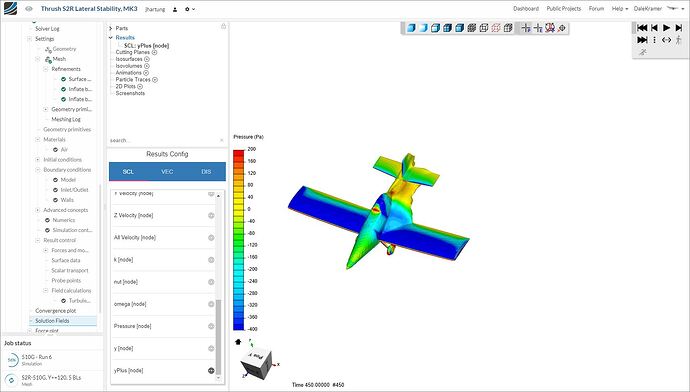Click the play animation button

tap(667, 28)
